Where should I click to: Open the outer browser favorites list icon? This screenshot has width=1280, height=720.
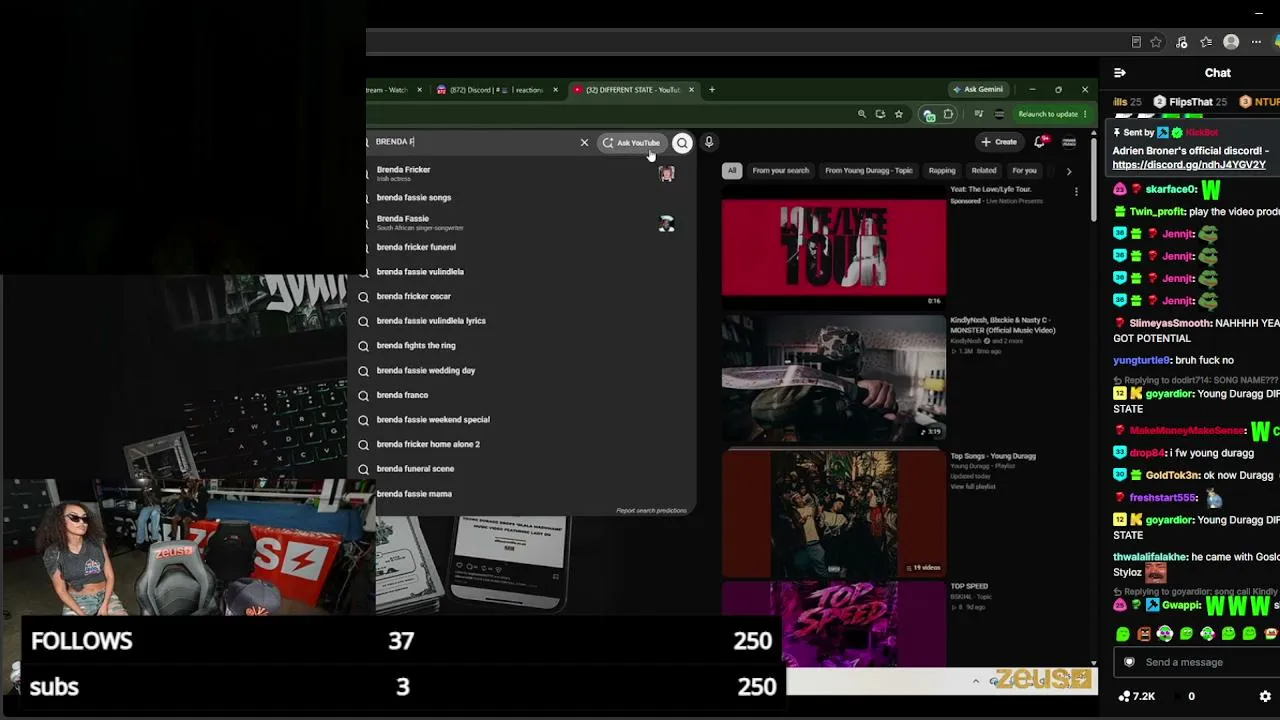pos(1206,42)
